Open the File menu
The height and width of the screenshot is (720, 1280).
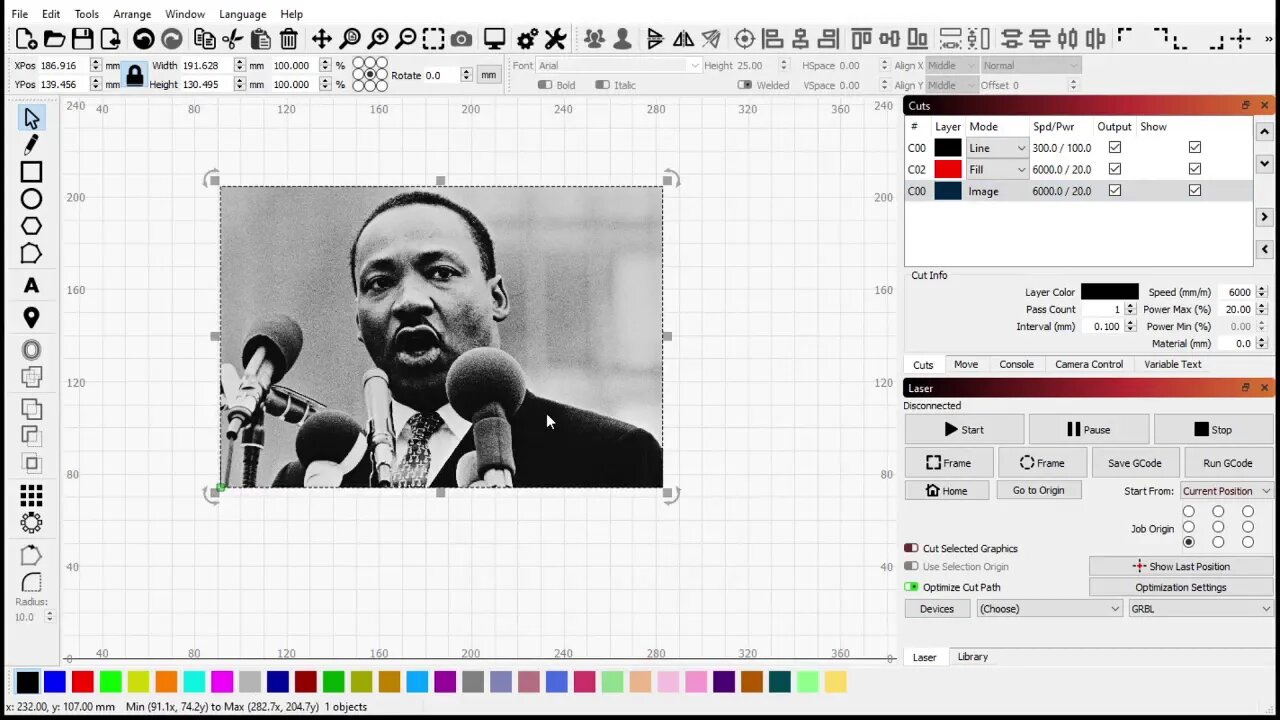20,14
